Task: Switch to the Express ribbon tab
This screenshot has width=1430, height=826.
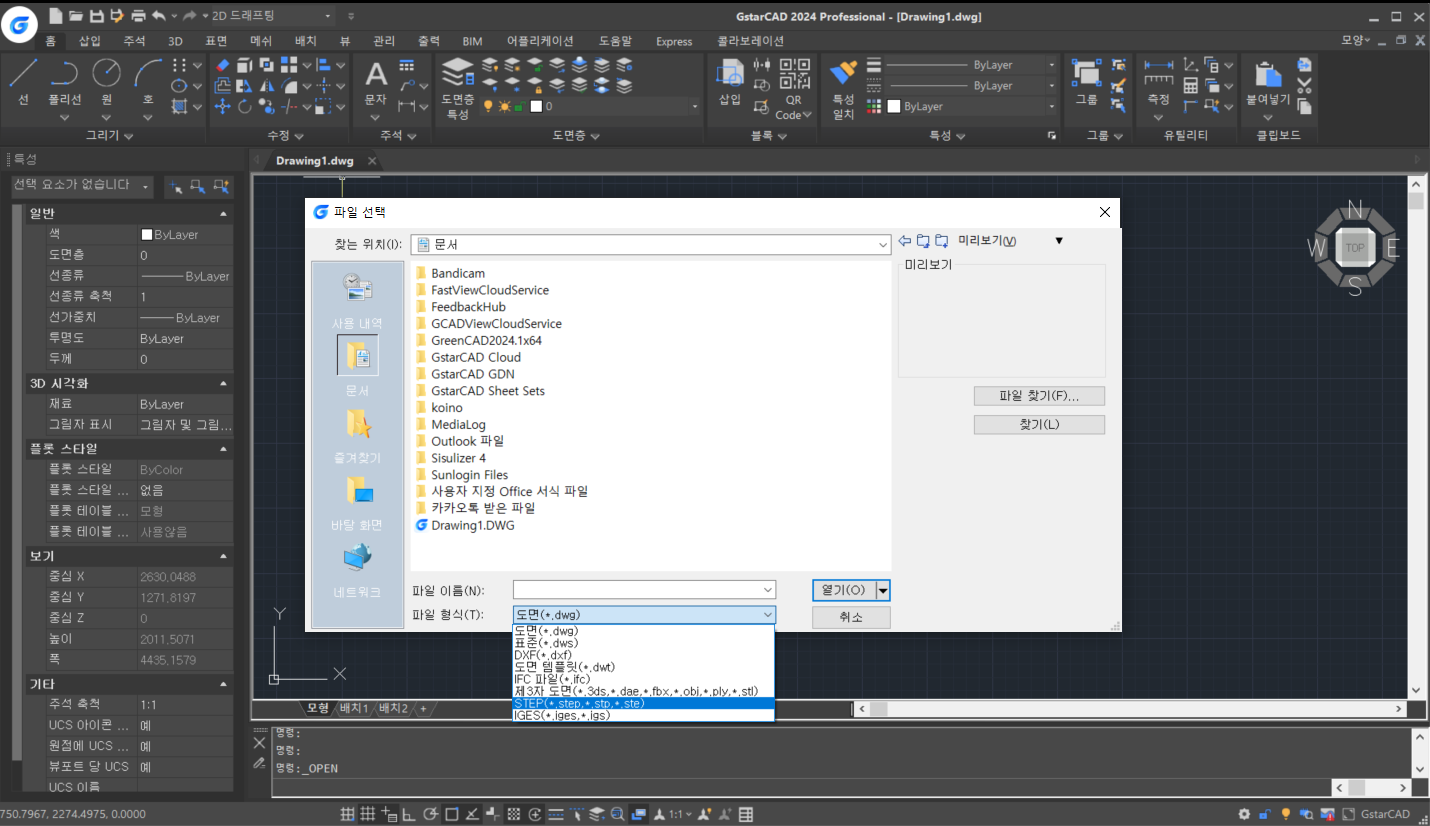Action: [674, 41]
